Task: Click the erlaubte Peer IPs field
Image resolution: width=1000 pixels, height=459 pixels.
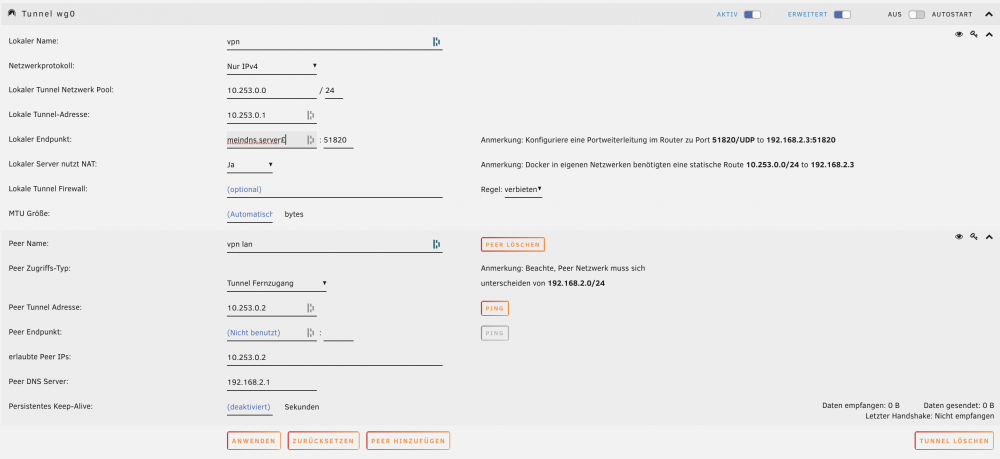Action: pyautogui.click(x=335, y=358)
